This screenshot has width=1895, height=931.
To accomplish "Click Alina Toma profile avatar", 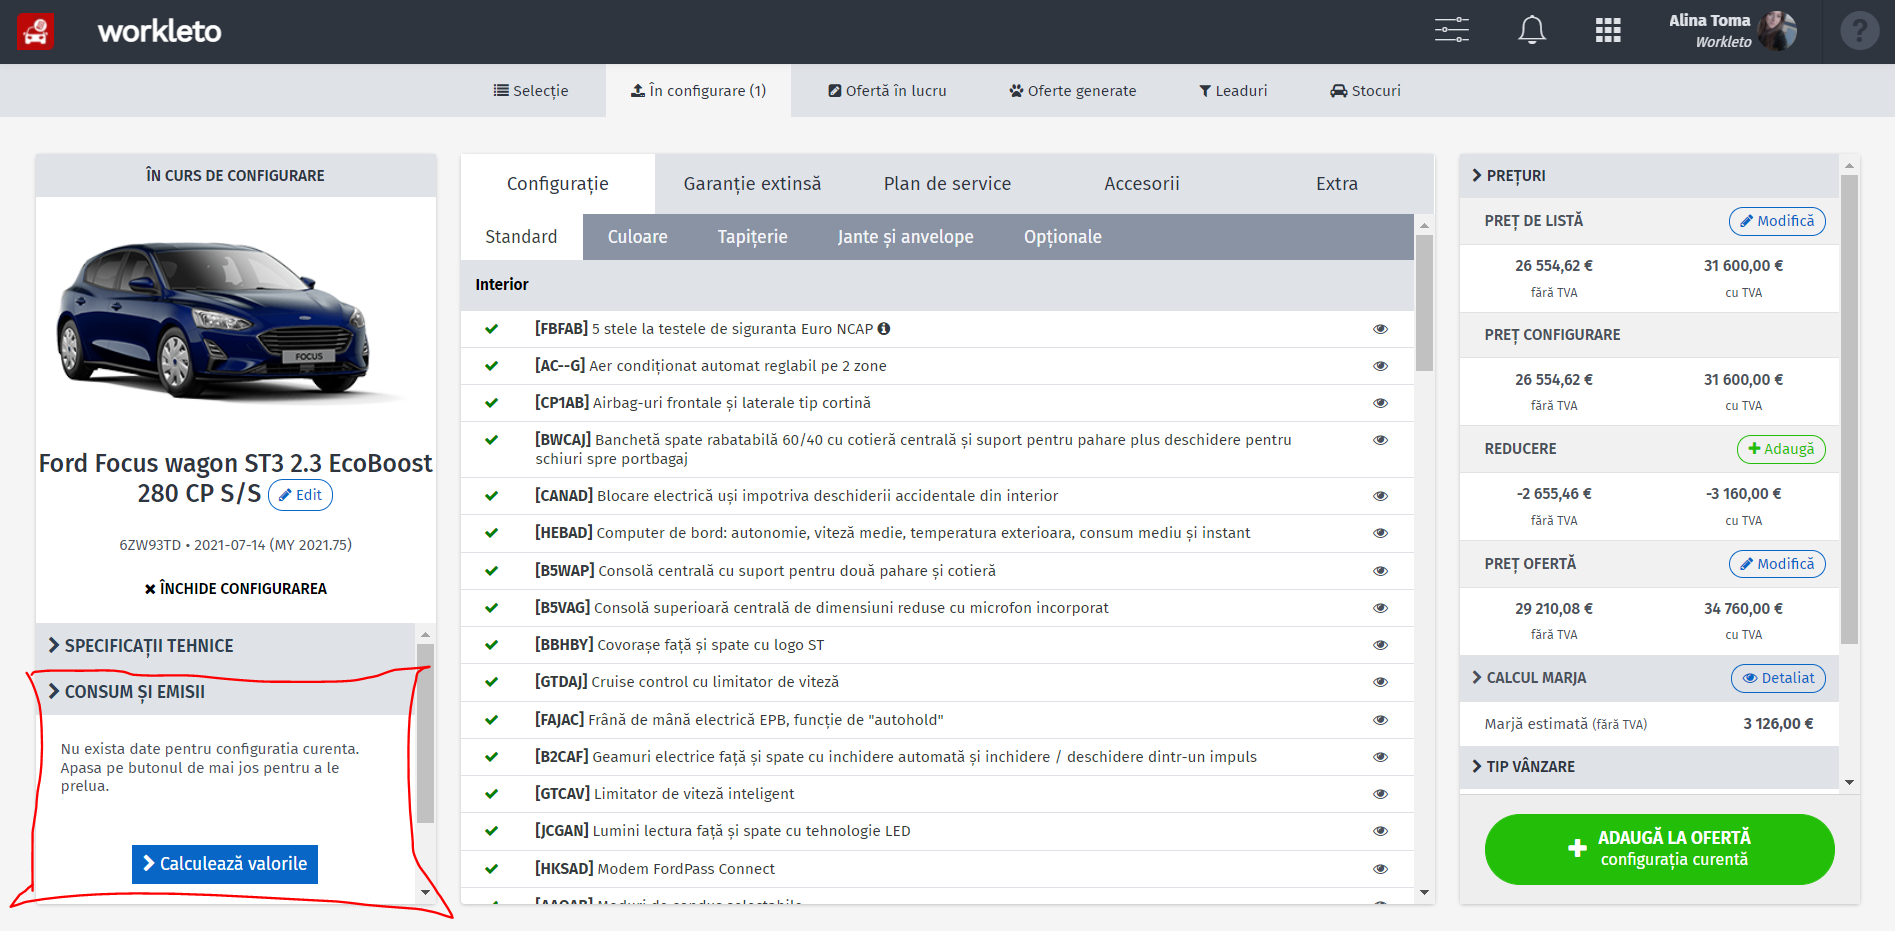I will click(1777, 31).
